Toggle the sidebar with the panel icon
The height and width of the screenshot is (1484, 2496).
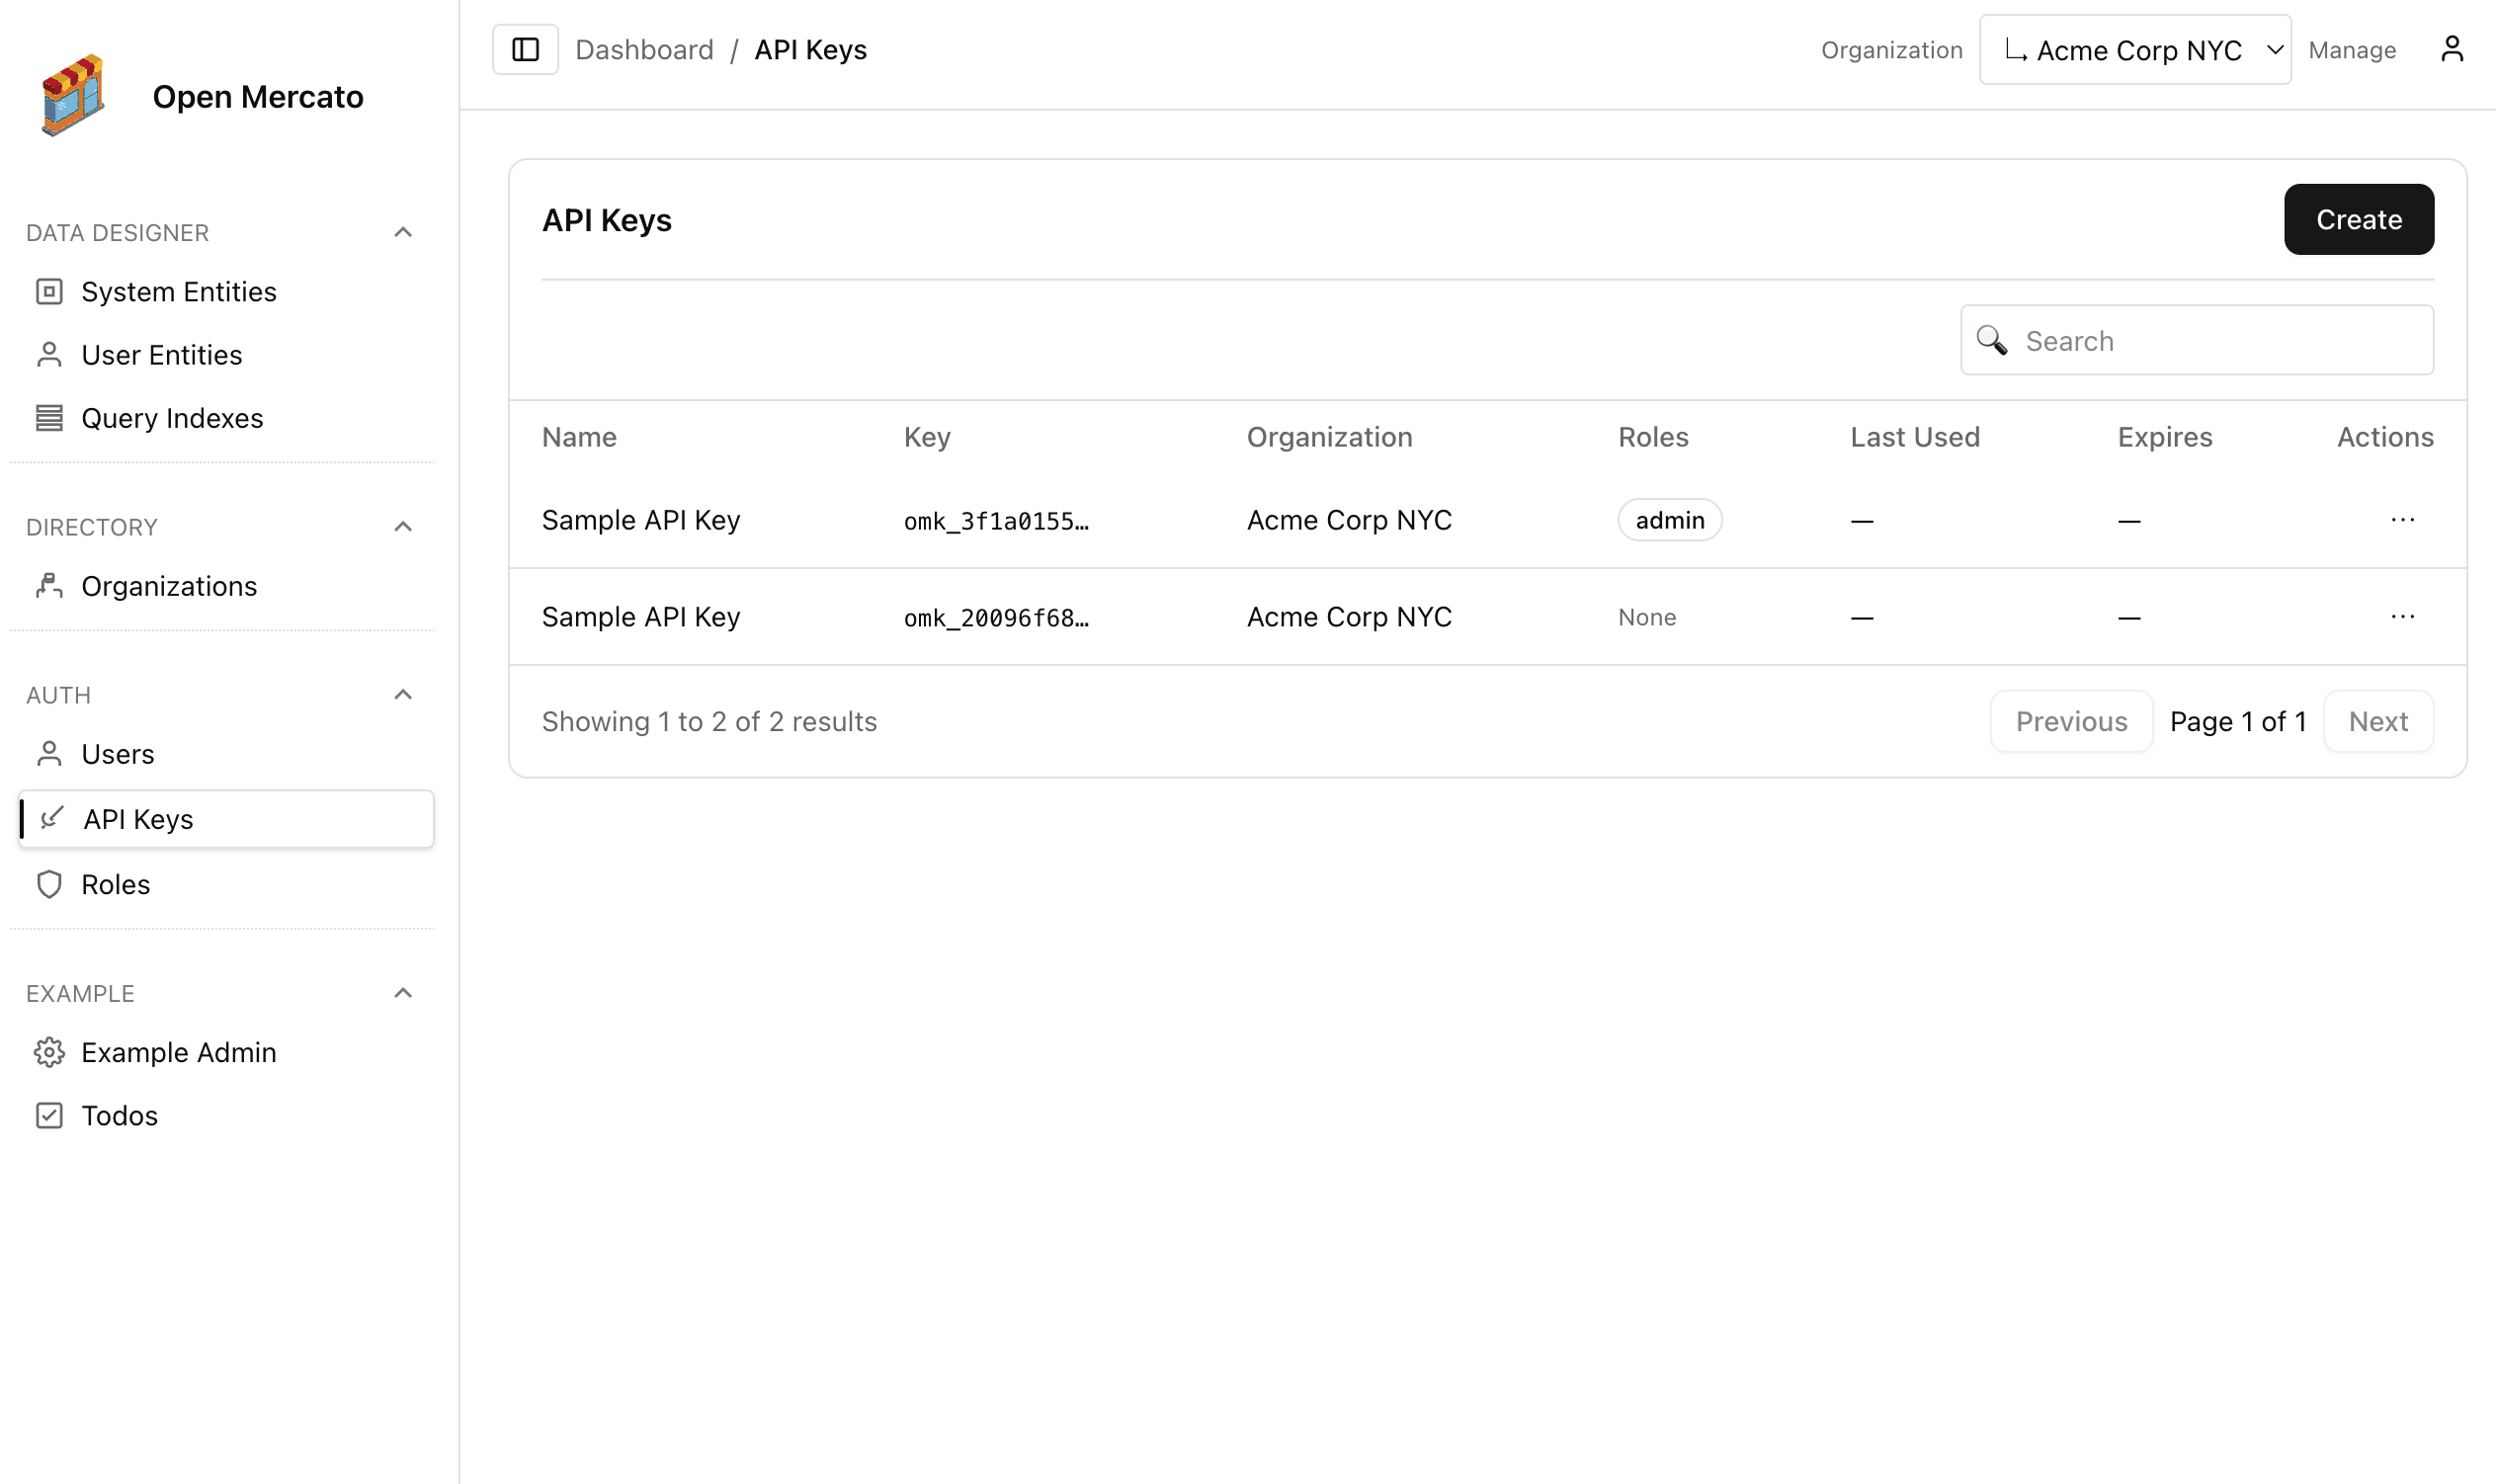(524, 48)
